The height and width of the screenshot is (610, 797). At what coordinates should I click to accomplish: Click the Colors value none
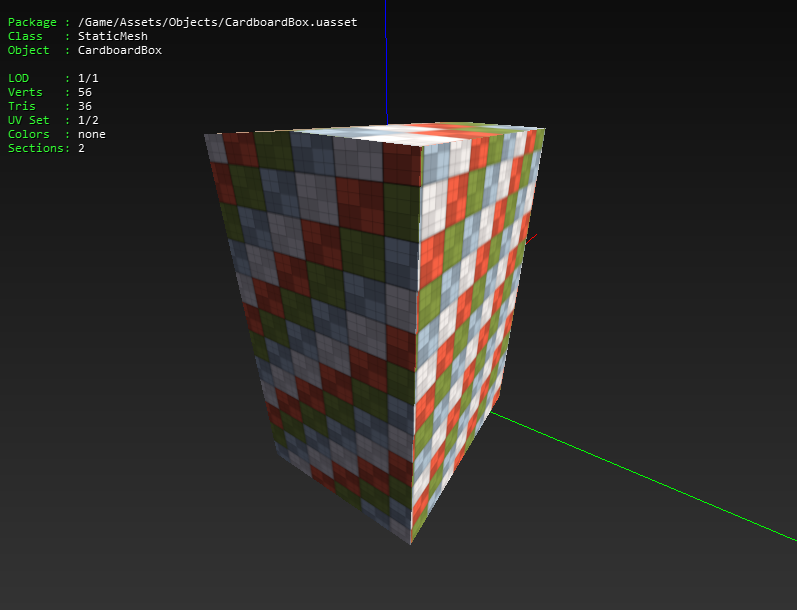[91, 134]
